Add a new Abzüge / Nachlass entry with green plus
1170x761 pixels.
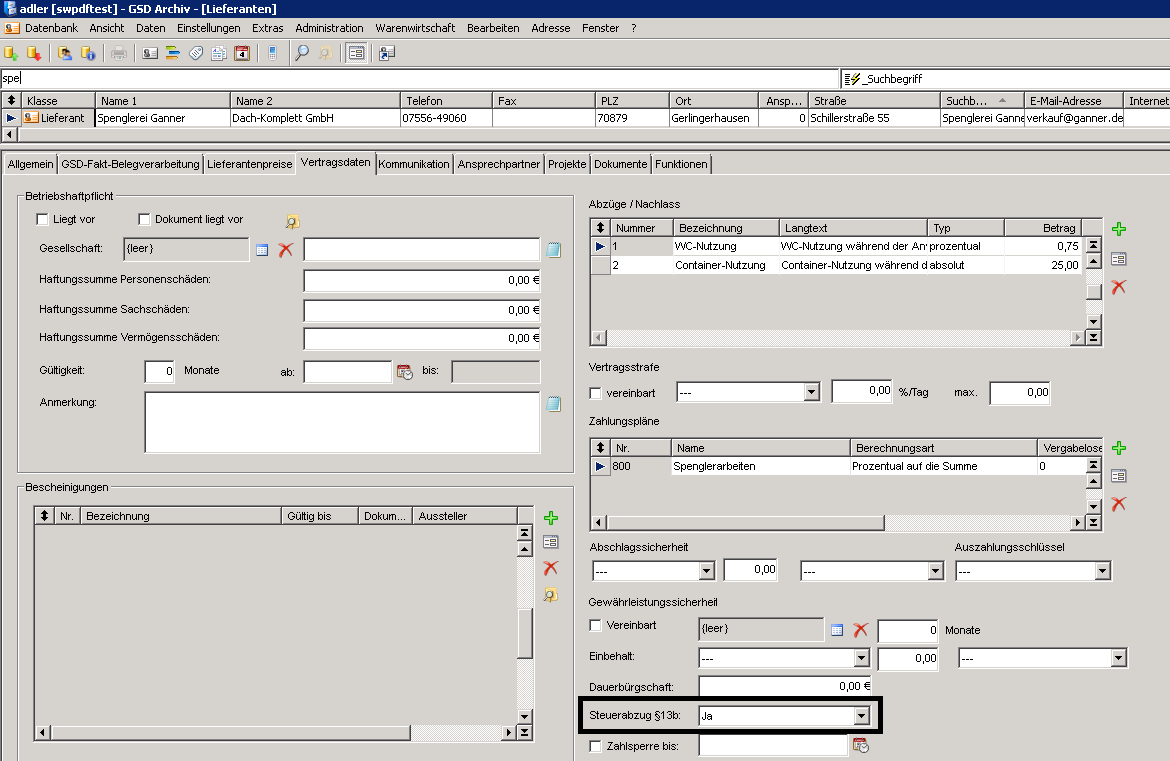click(1119, 229)
